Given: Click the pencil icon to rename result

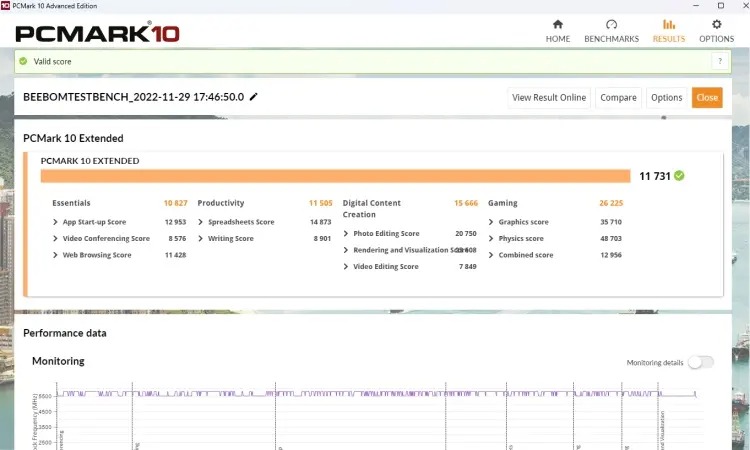Looking at the screenshot, I should click(x=254, y=97).
